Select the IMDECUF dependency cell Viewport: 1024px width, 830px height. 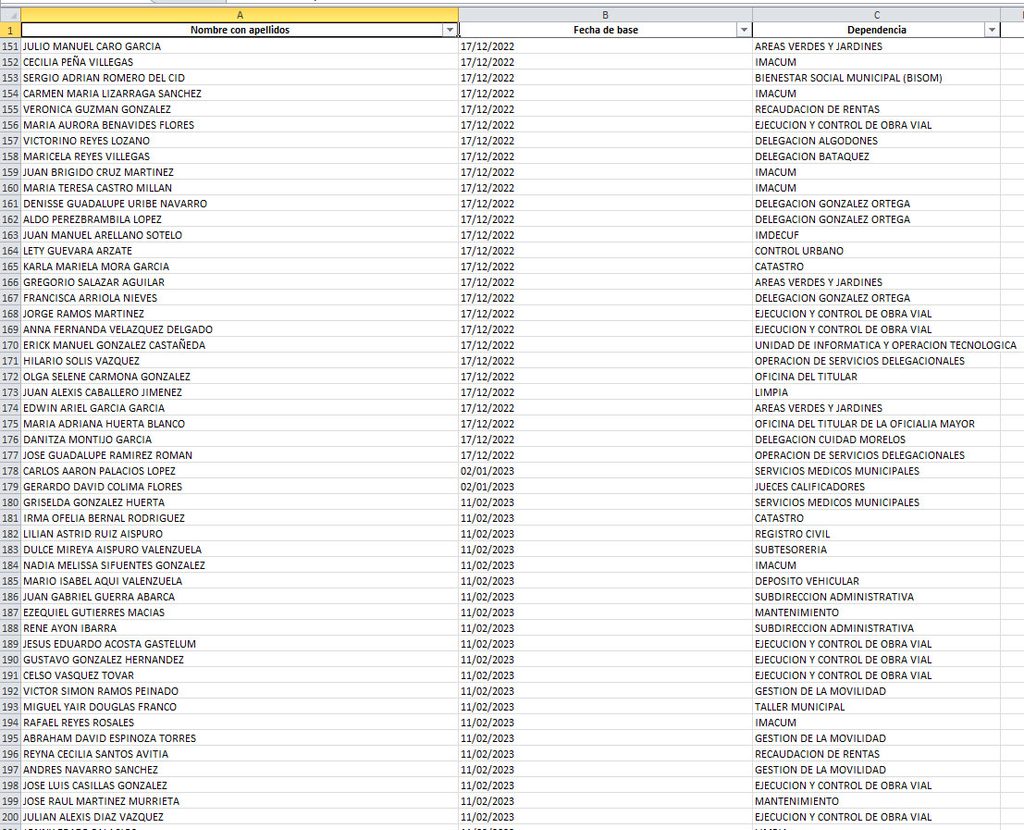[x=876, y=235]
